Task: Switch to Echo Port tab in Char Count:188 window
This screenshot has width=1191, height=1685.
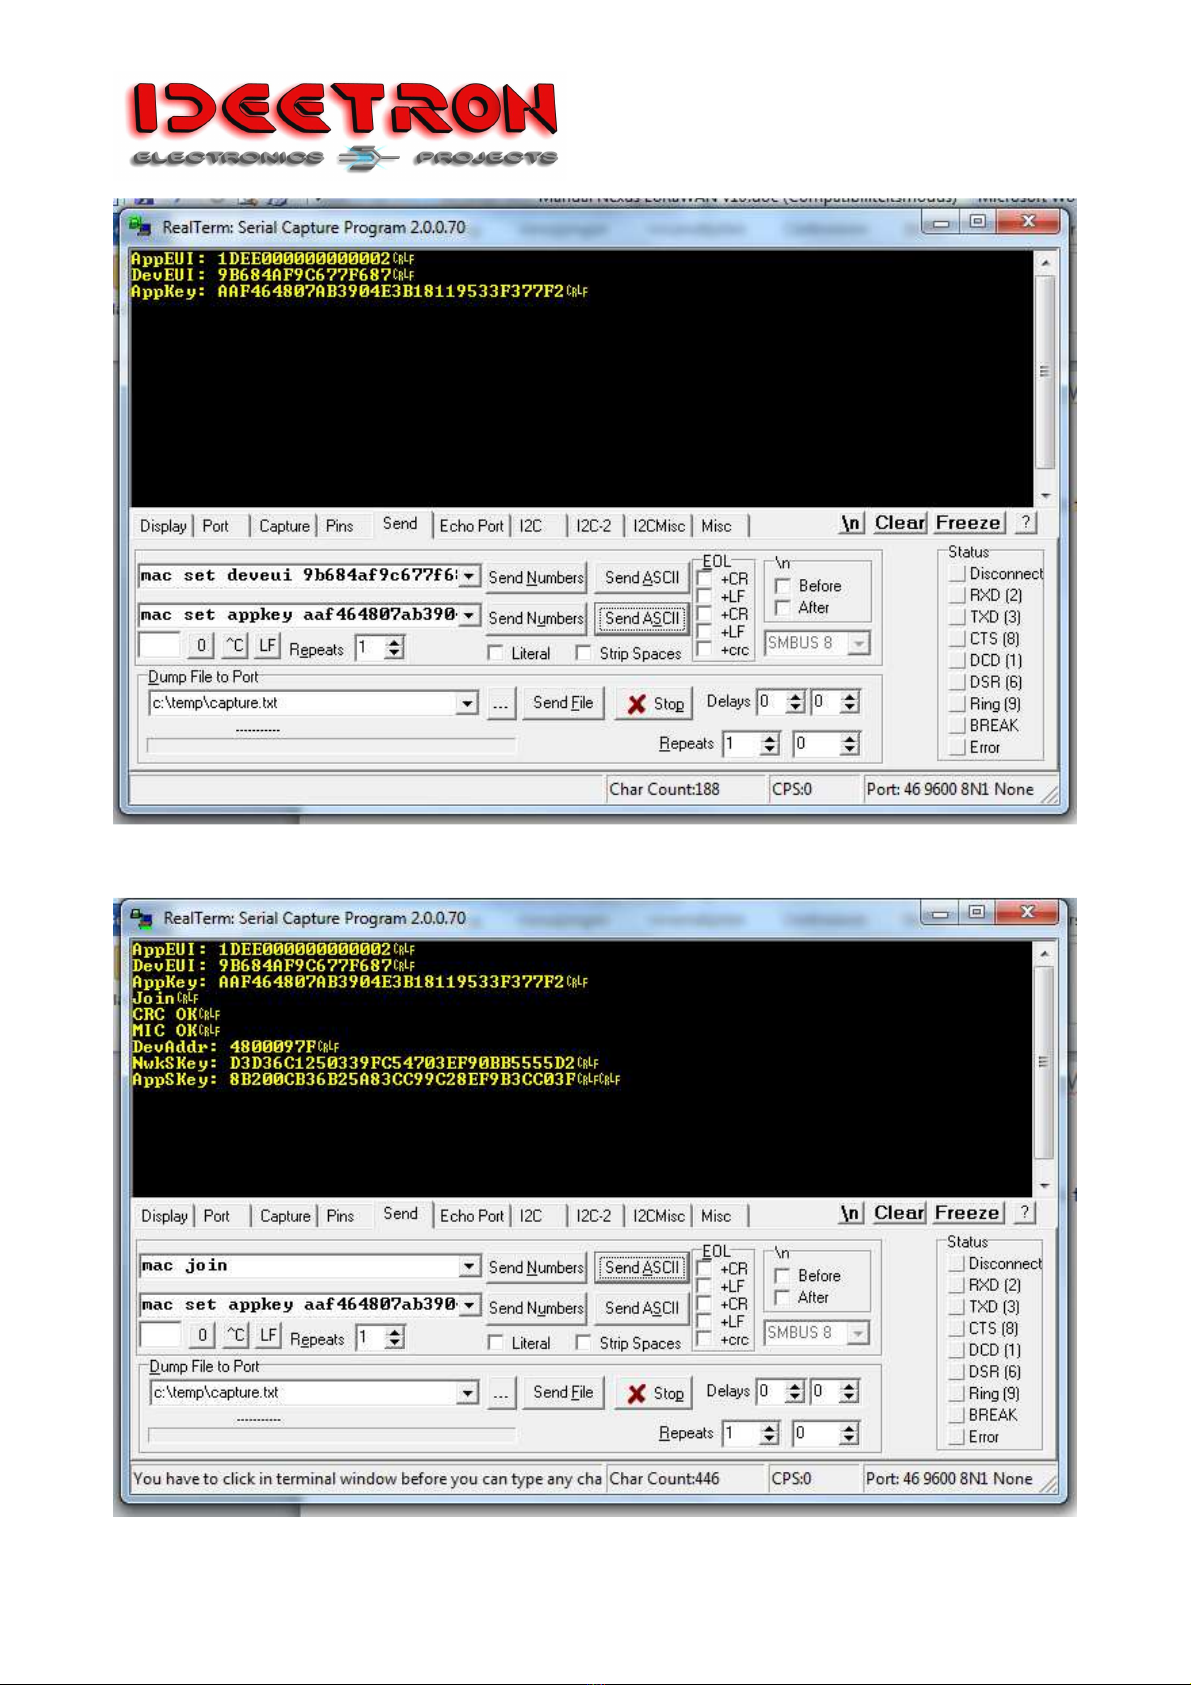Action: click(471, 526)
